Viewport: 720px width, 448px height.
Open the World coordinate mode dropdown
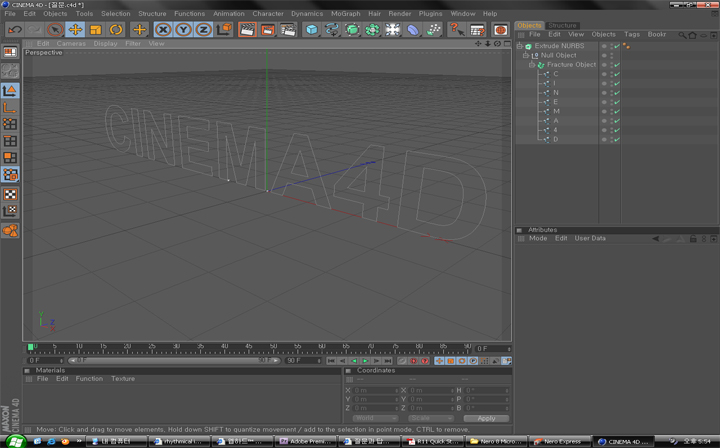coord(375,418)
